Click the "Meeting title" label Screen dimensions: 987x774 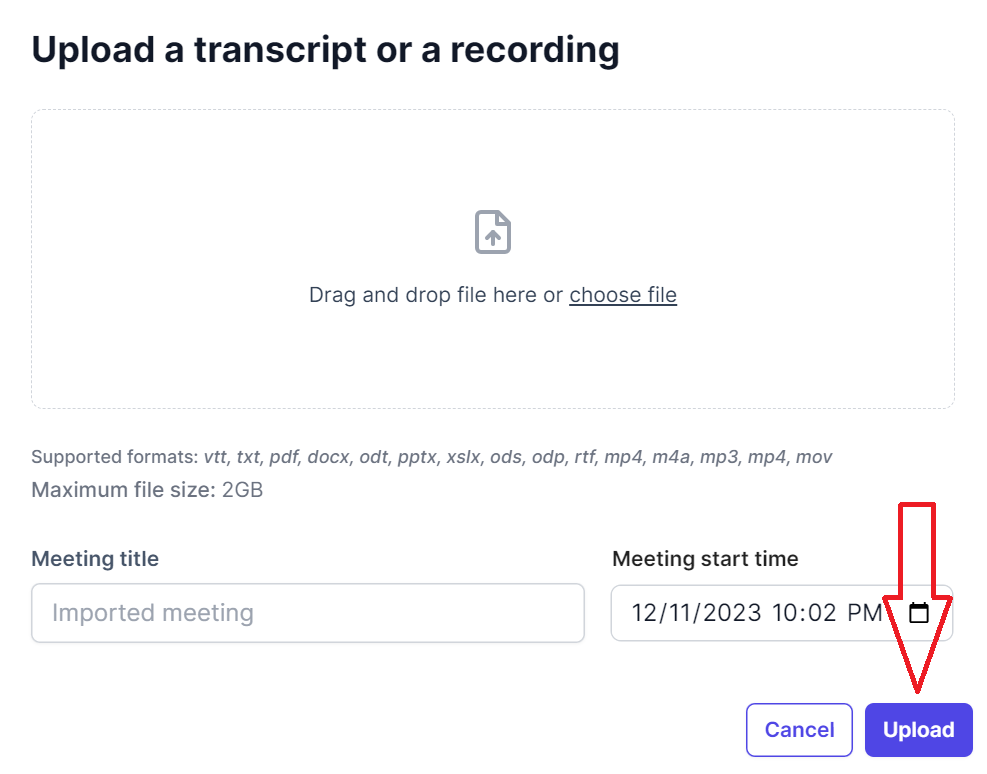coord(95,558)
